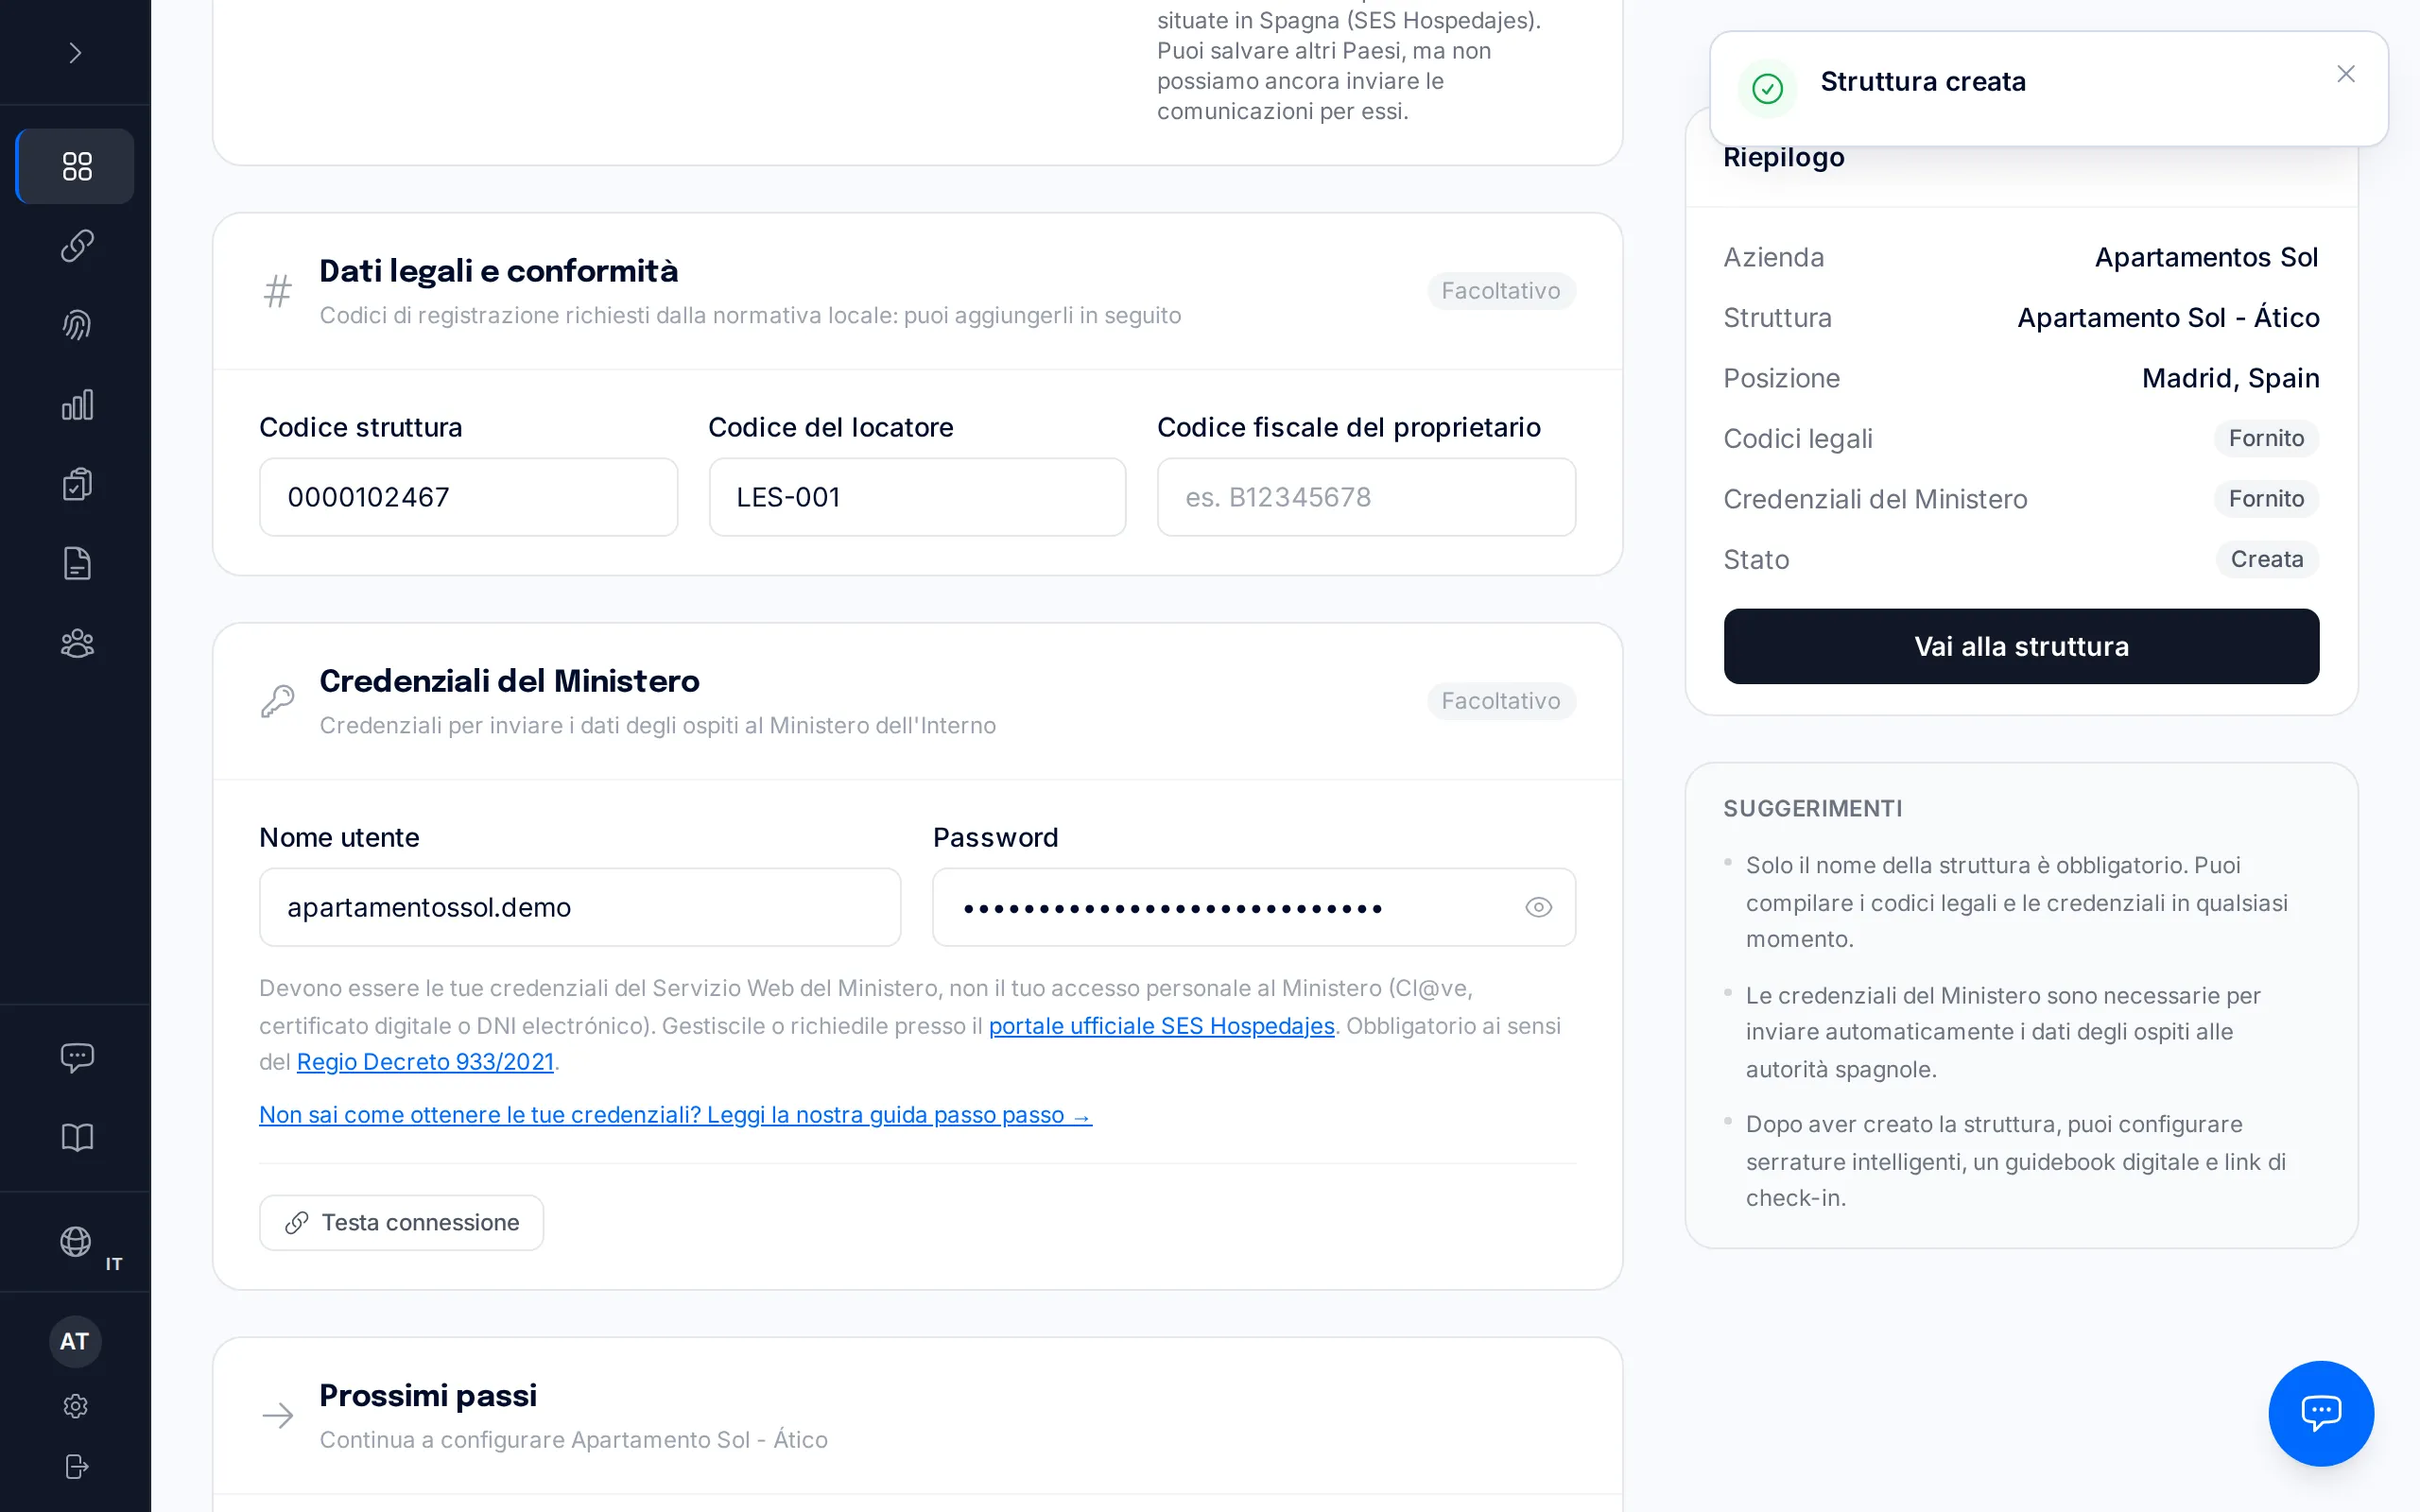Open the guide book icon in sidebar
Viewport: 2420px width, 1512px height.
click(x=76, y=1137)
